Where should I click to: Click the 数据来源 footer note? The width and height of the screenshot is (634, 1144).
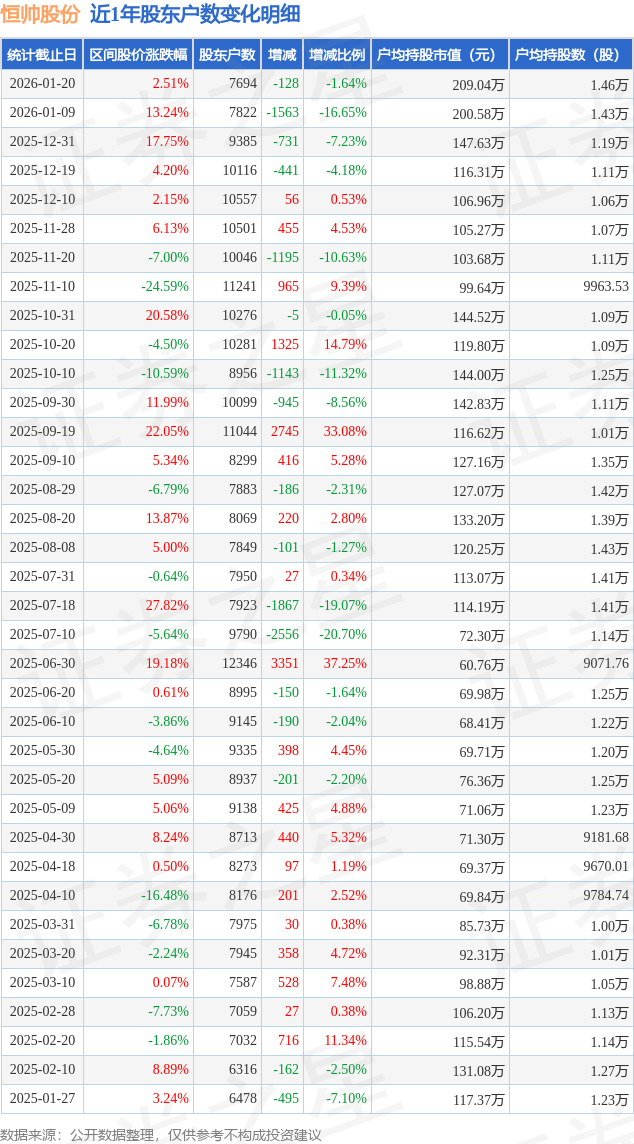(x=161, y=1134)
